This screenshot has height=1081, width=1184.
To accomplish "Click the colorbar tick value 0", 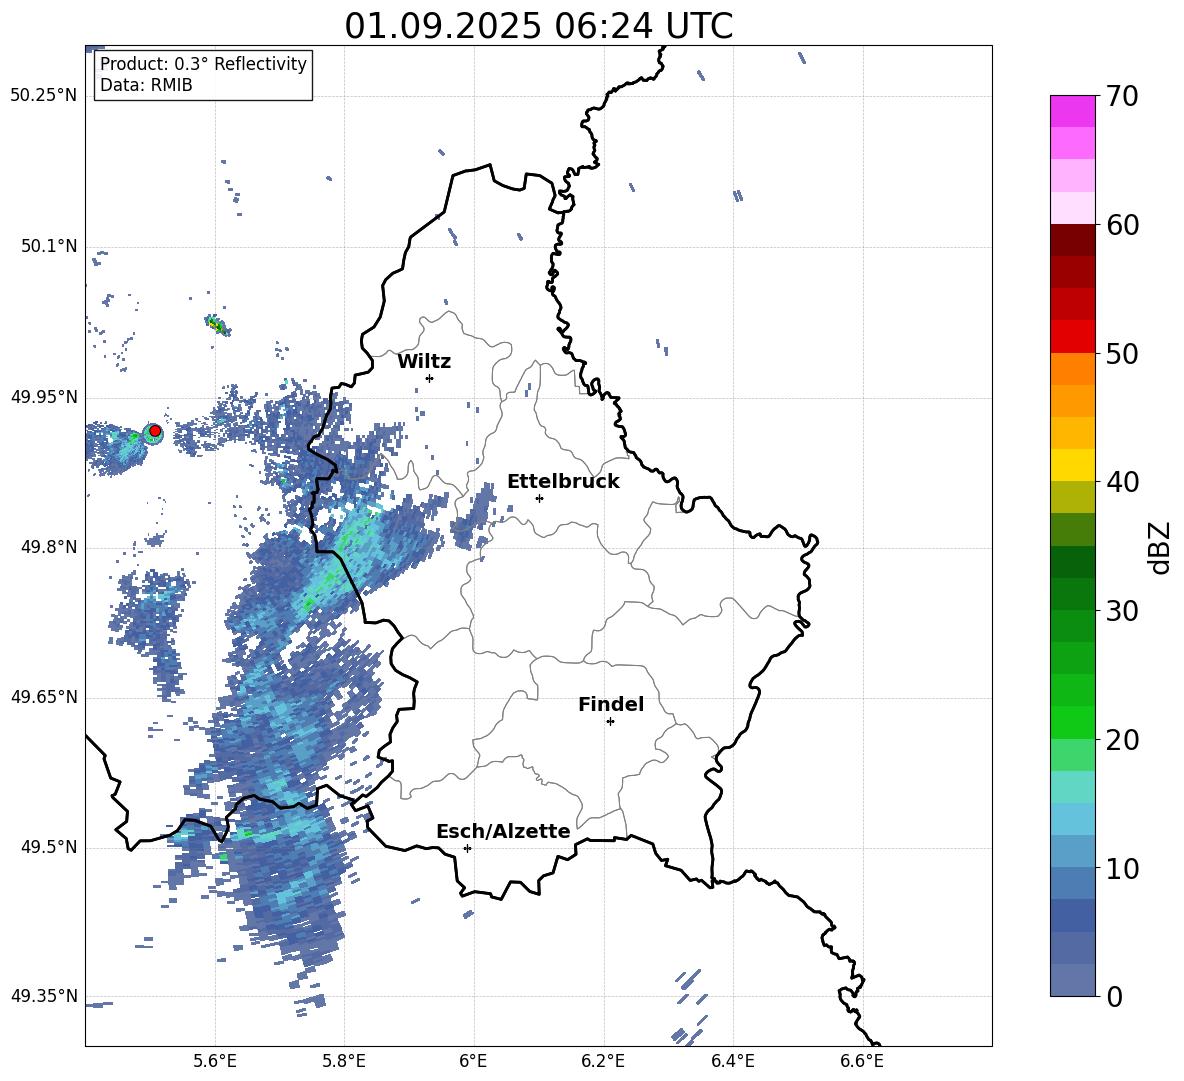I will pos(1114,996).
